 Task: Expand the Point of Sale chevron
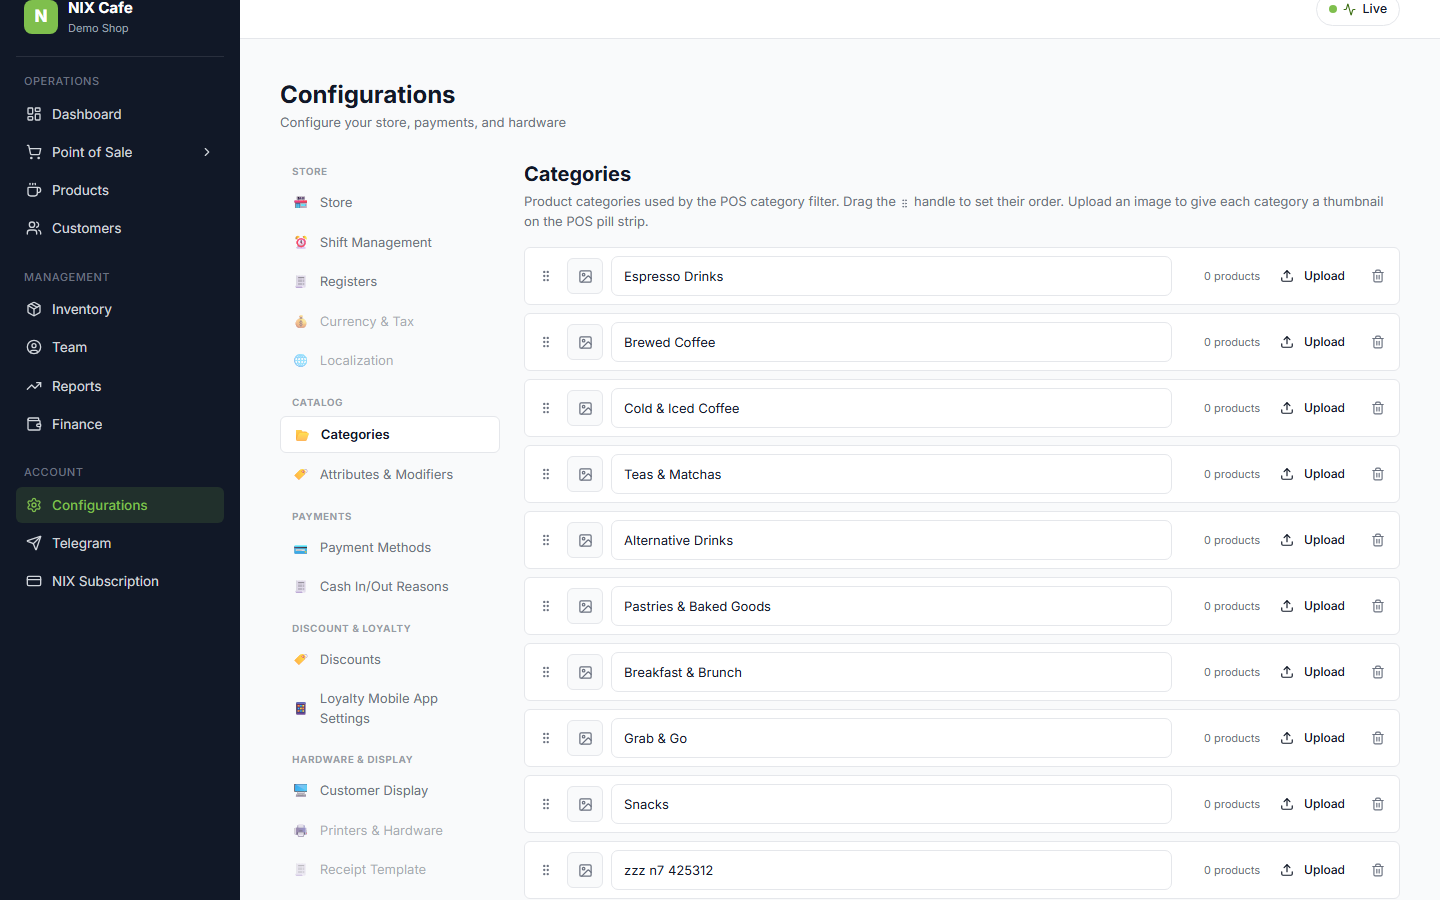(207, 152)
